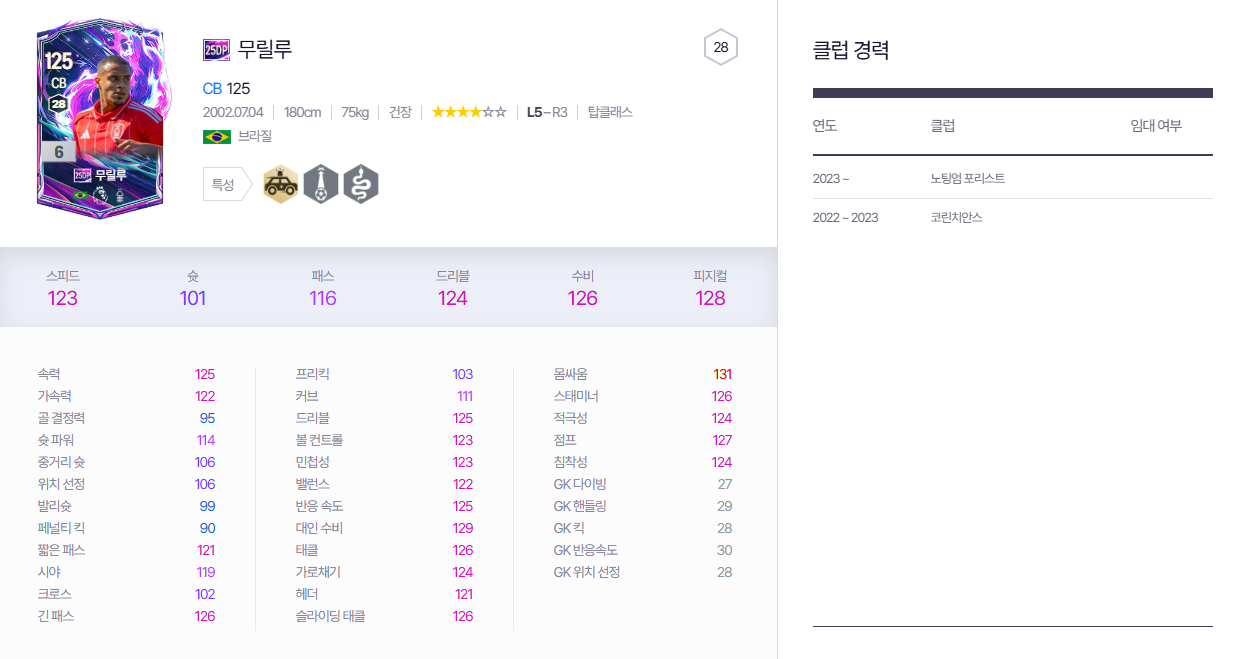Click the 연도 column header

pyautogui.click(x=825, y=126)
